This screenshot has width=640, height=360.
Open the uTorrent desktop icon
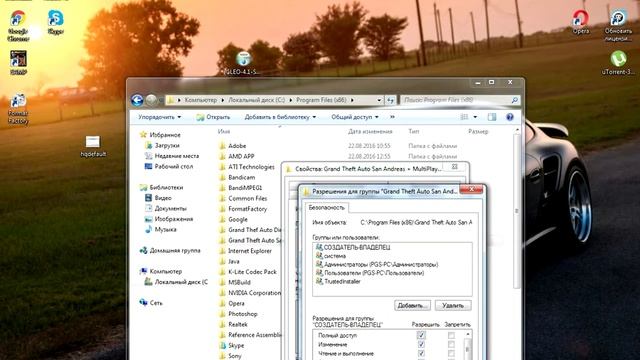pyautogui.click(x=618, y=63)
